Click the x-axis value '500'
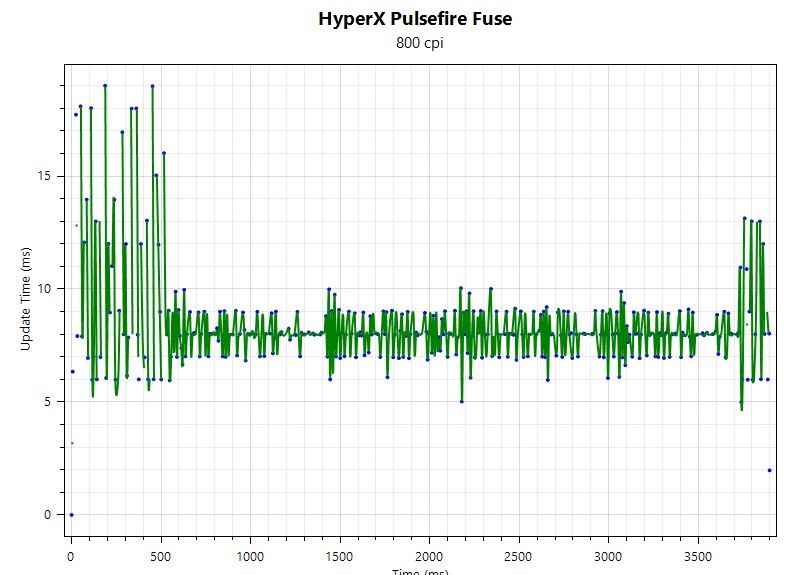Image resolution: width=788 pixels, height=575 pixels. click(x=161, y=557)
